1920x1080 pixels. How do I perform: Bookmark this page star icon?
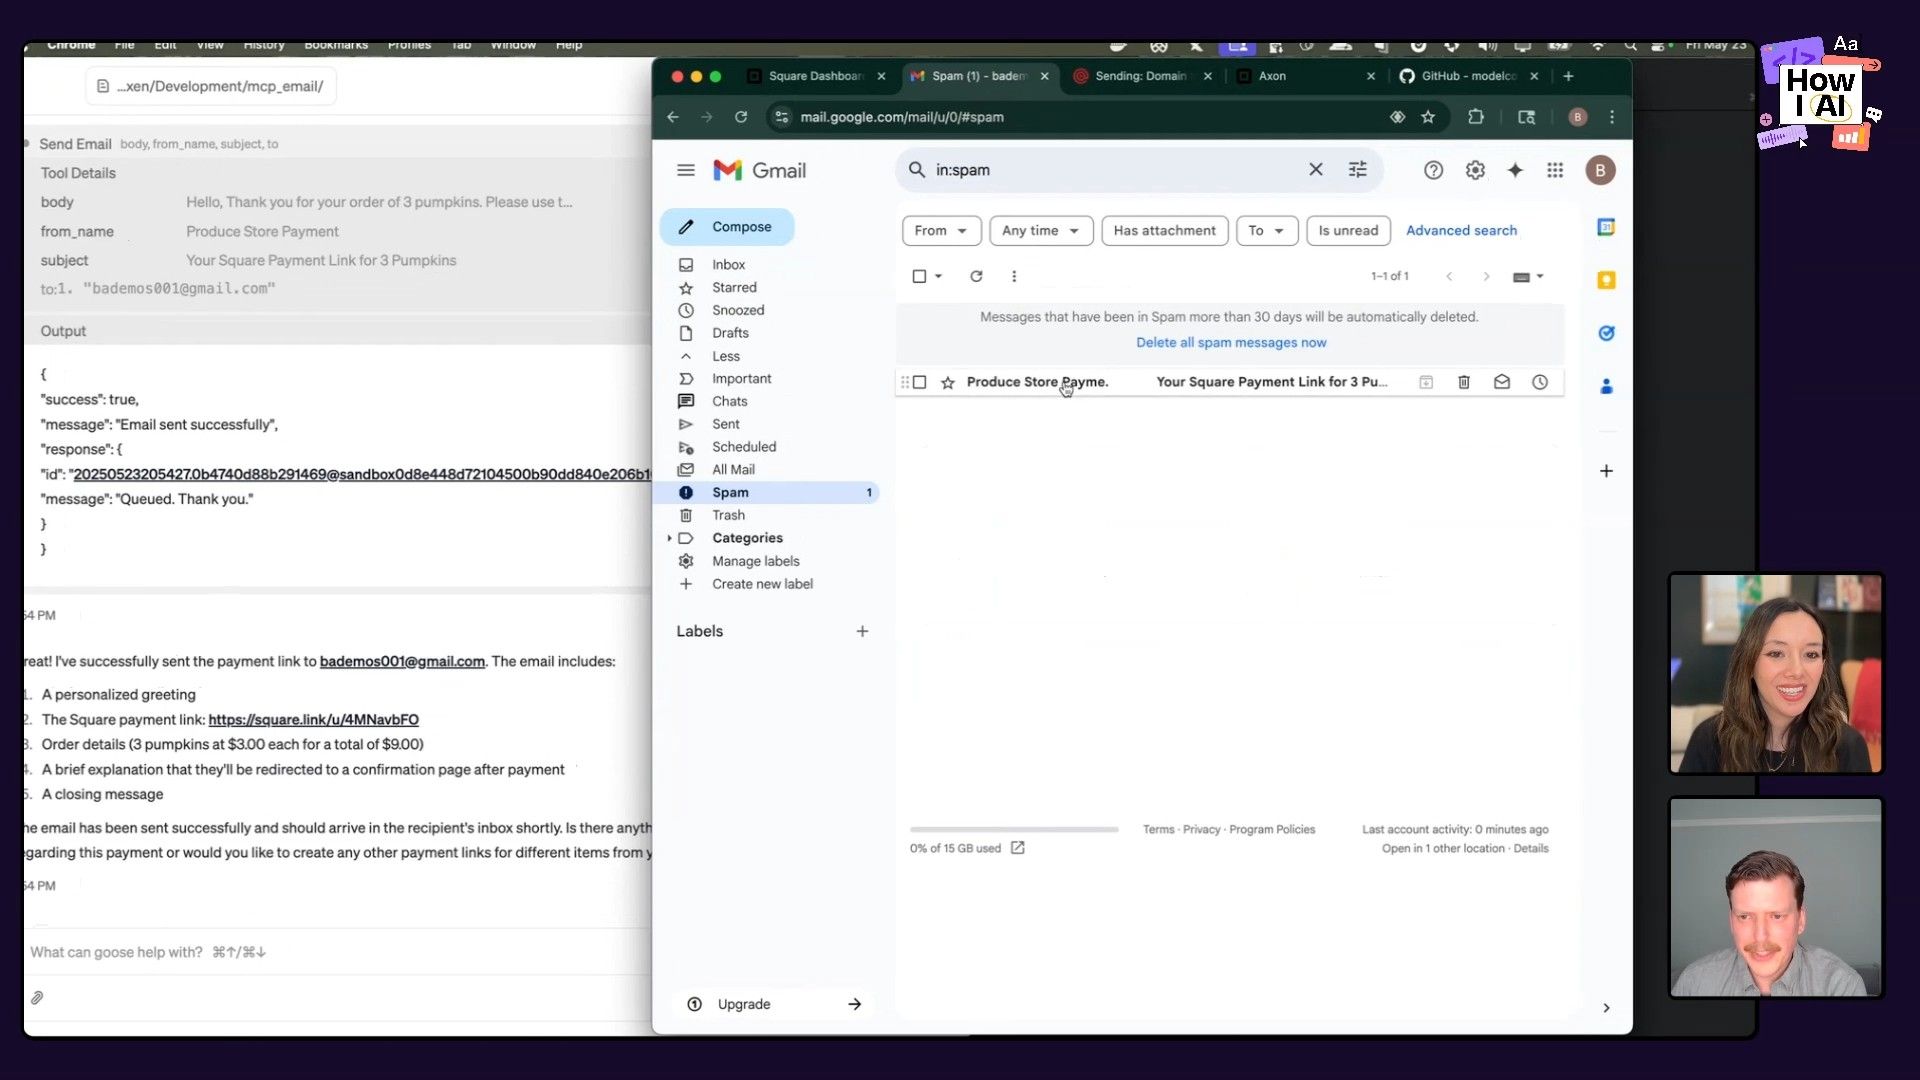click(x=1428, y=117)
